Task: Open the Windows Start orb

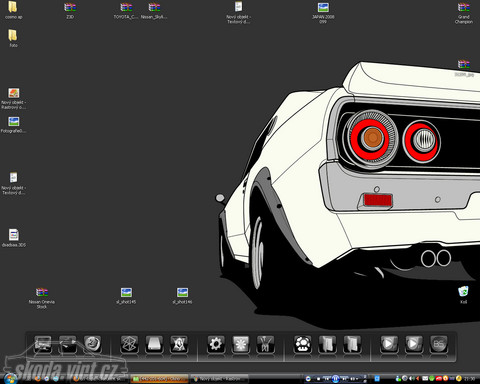Action: 11,378
